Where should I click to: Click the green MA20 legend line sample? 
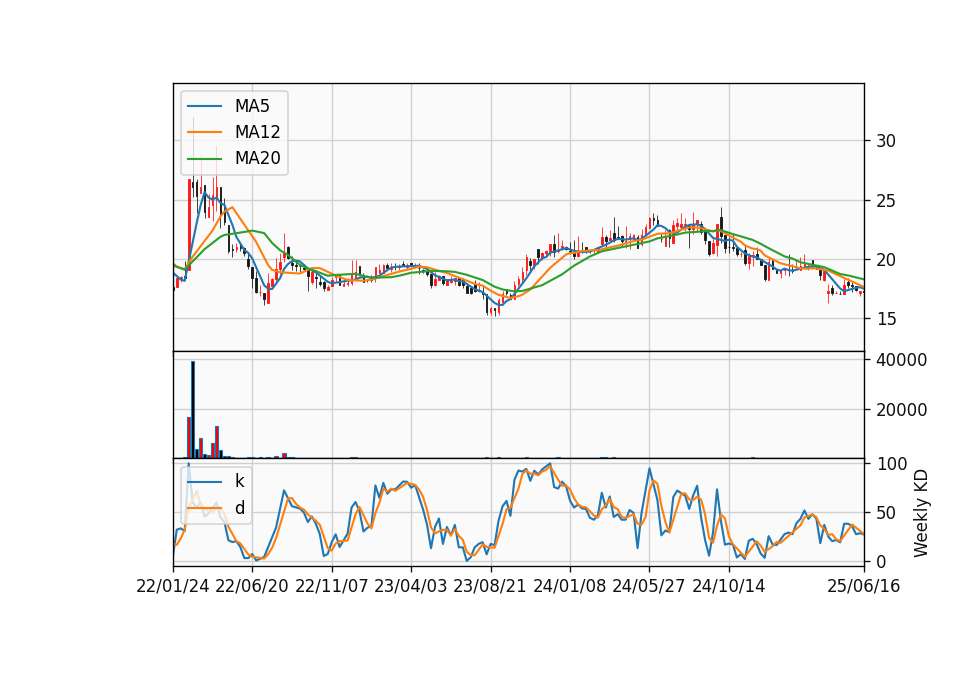(x=204, y=158)
